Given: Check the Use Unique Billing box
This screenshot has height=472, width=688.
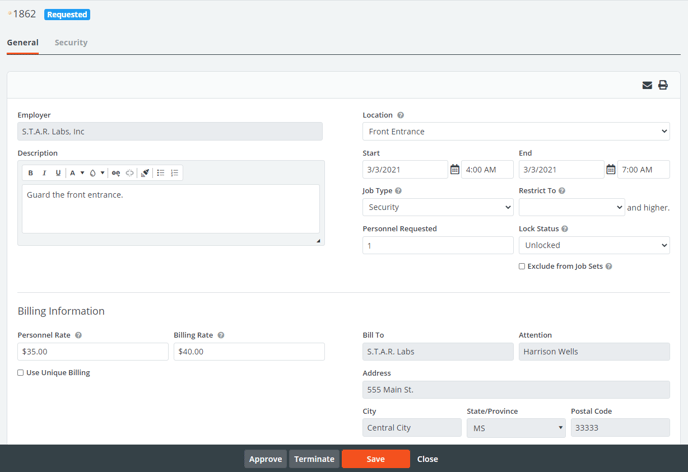Looking at the screenshot, I should 21,373.
